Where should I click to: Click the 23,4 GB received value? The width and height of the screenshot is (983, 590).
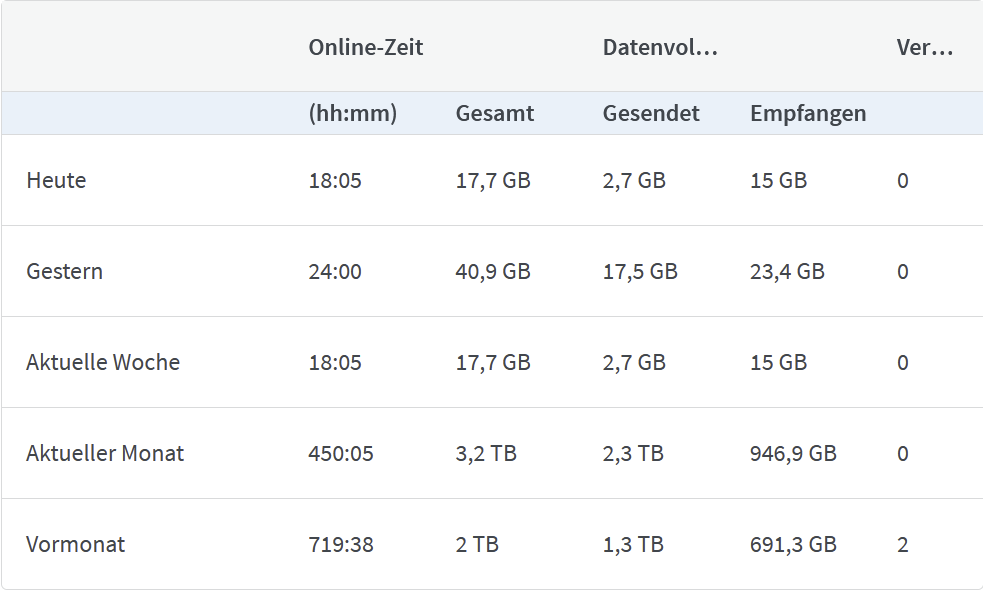(x=787, y=272)
